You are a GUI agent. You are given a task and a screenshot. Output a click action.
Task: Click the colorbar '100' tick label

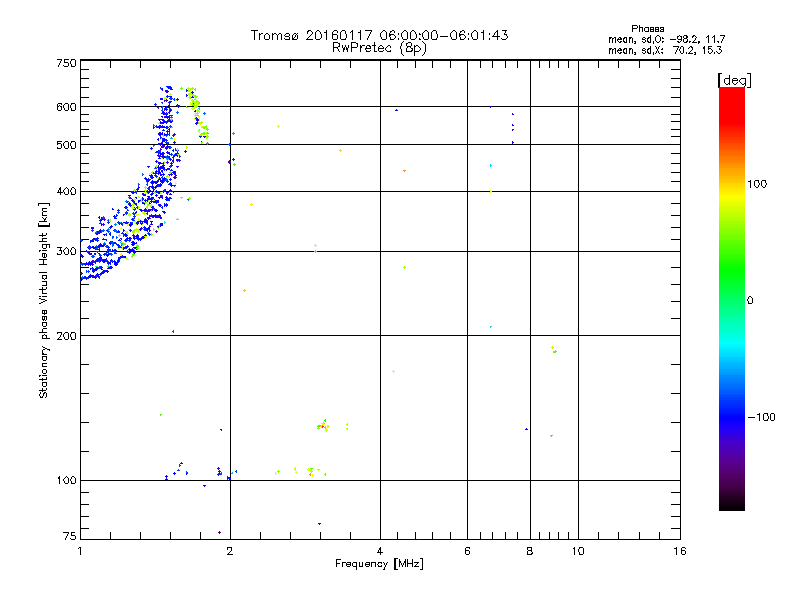point(757,184)
